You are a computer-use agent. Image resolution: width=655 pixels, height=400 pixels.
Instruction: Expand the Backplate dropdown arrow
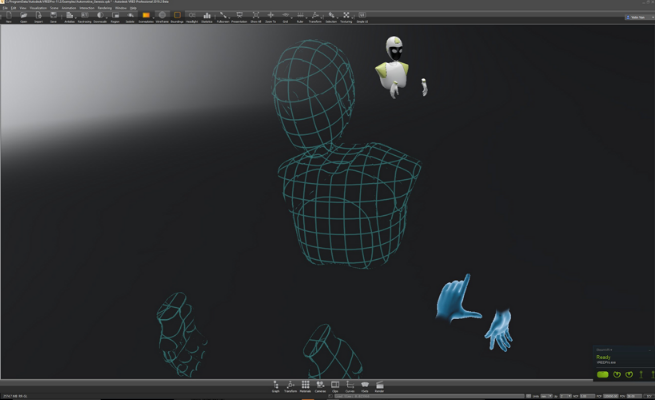[x=153, y=18]
